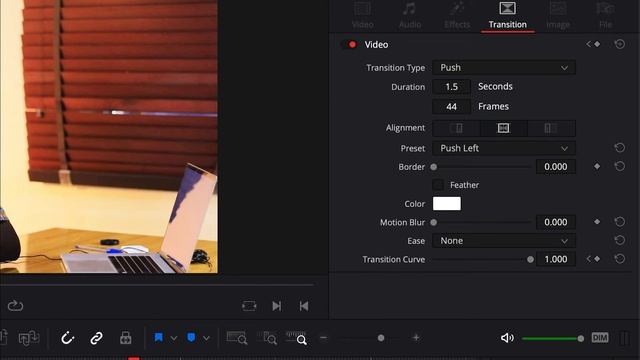Jump to the previous edit point

[304, 306]
